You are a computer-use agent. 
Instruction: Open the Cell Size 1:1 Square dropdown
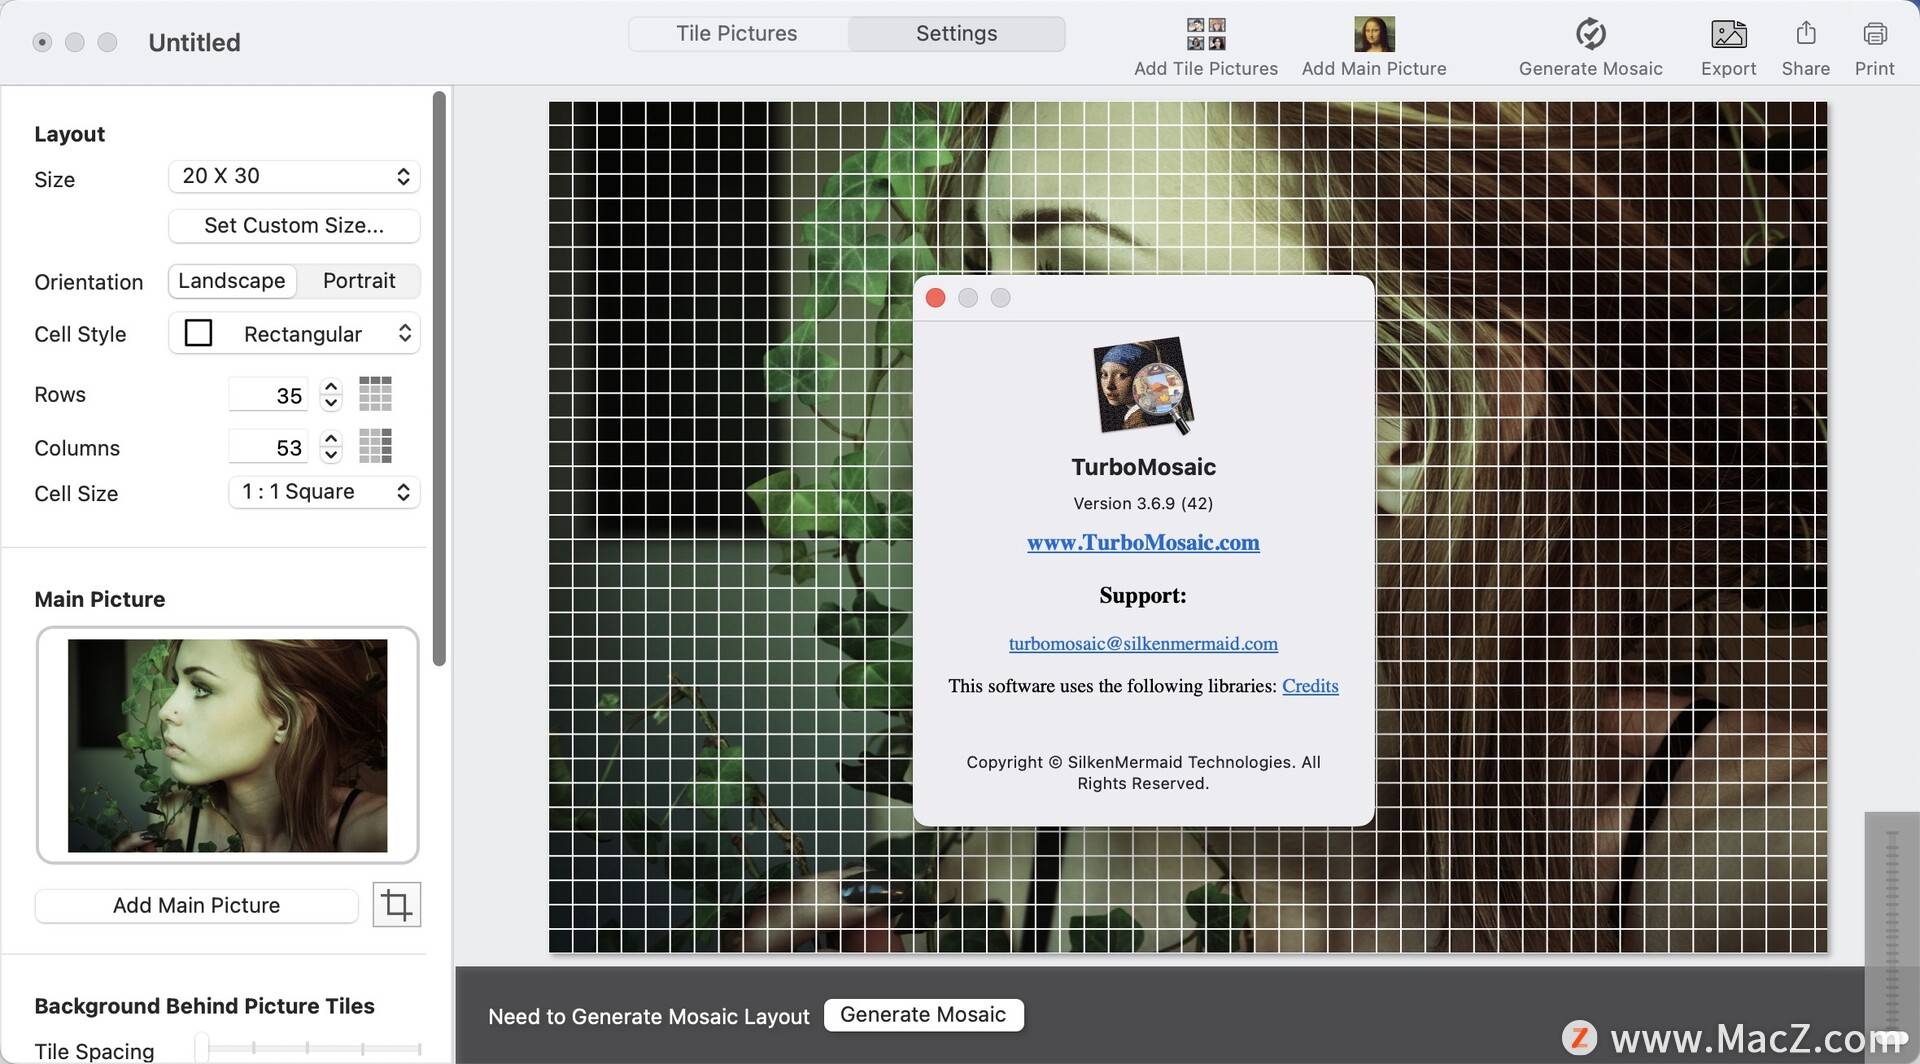pyautogui.click(x=324, y=492)
